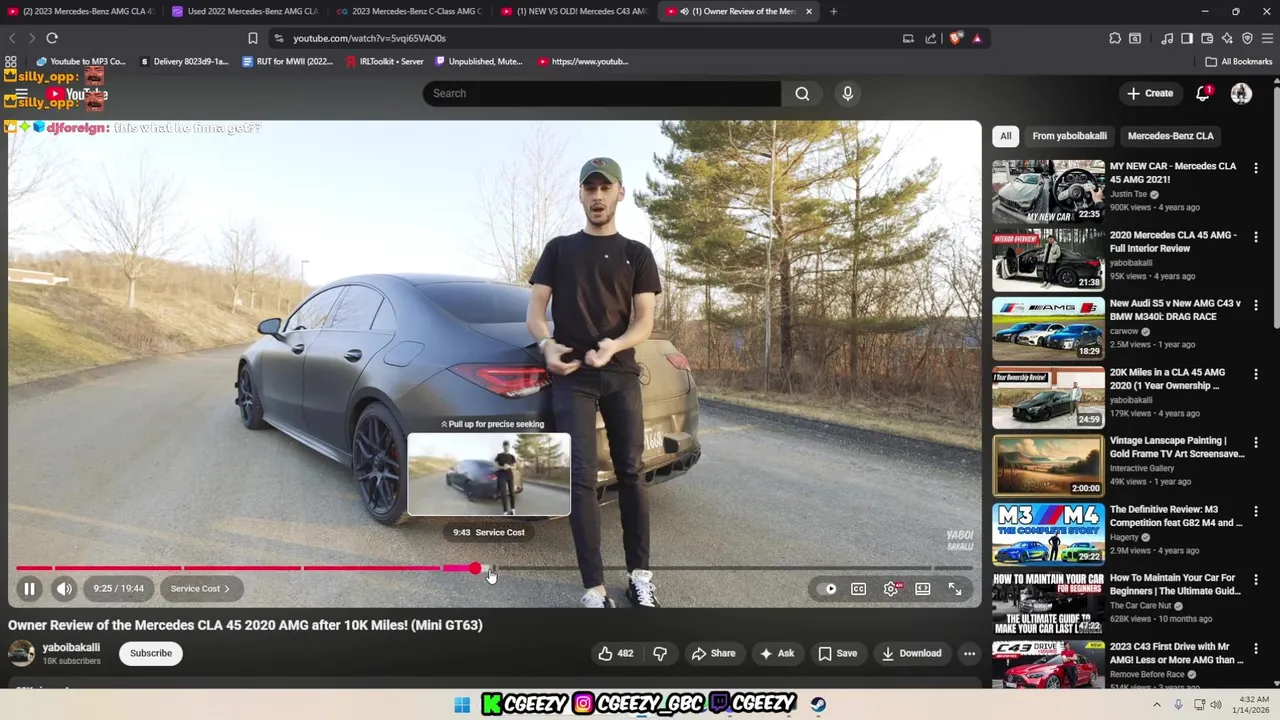Open Brave Rewards triangle icon
The width and height of the screenshot is (1280, 720).
(977, 38)
